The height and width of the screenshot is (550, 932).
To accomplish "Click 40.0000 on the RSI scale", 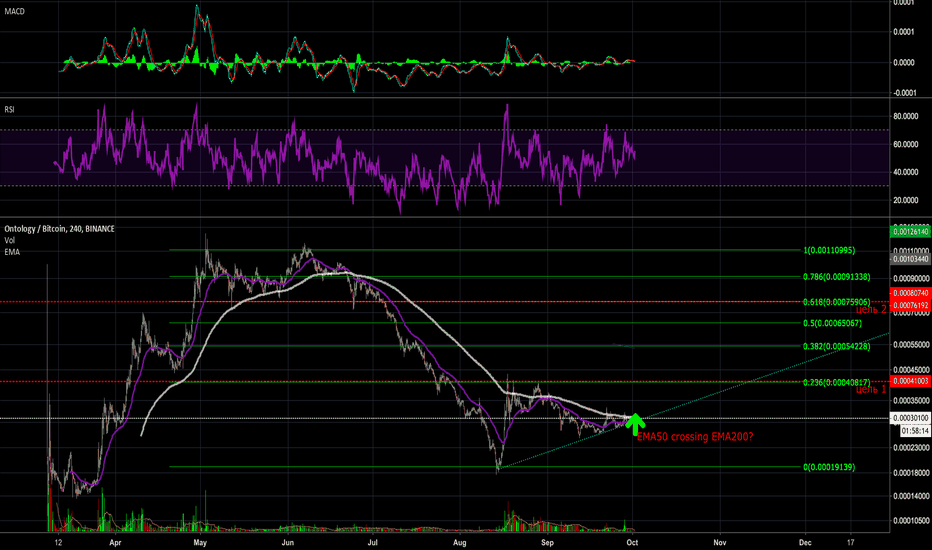I will pos(906,172).
